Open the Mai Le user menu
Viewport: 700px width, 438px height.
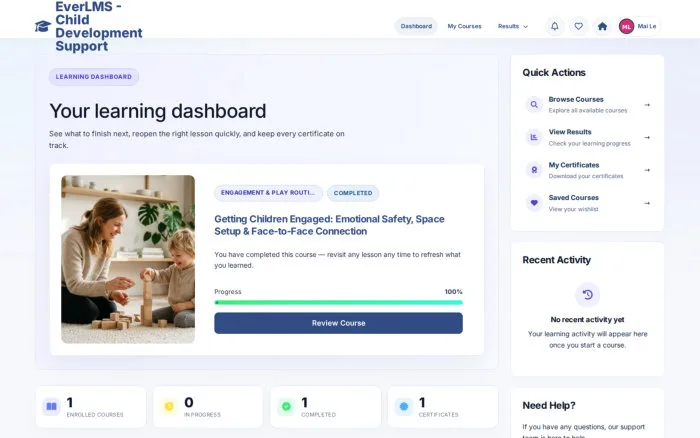[x=639, y=26]
